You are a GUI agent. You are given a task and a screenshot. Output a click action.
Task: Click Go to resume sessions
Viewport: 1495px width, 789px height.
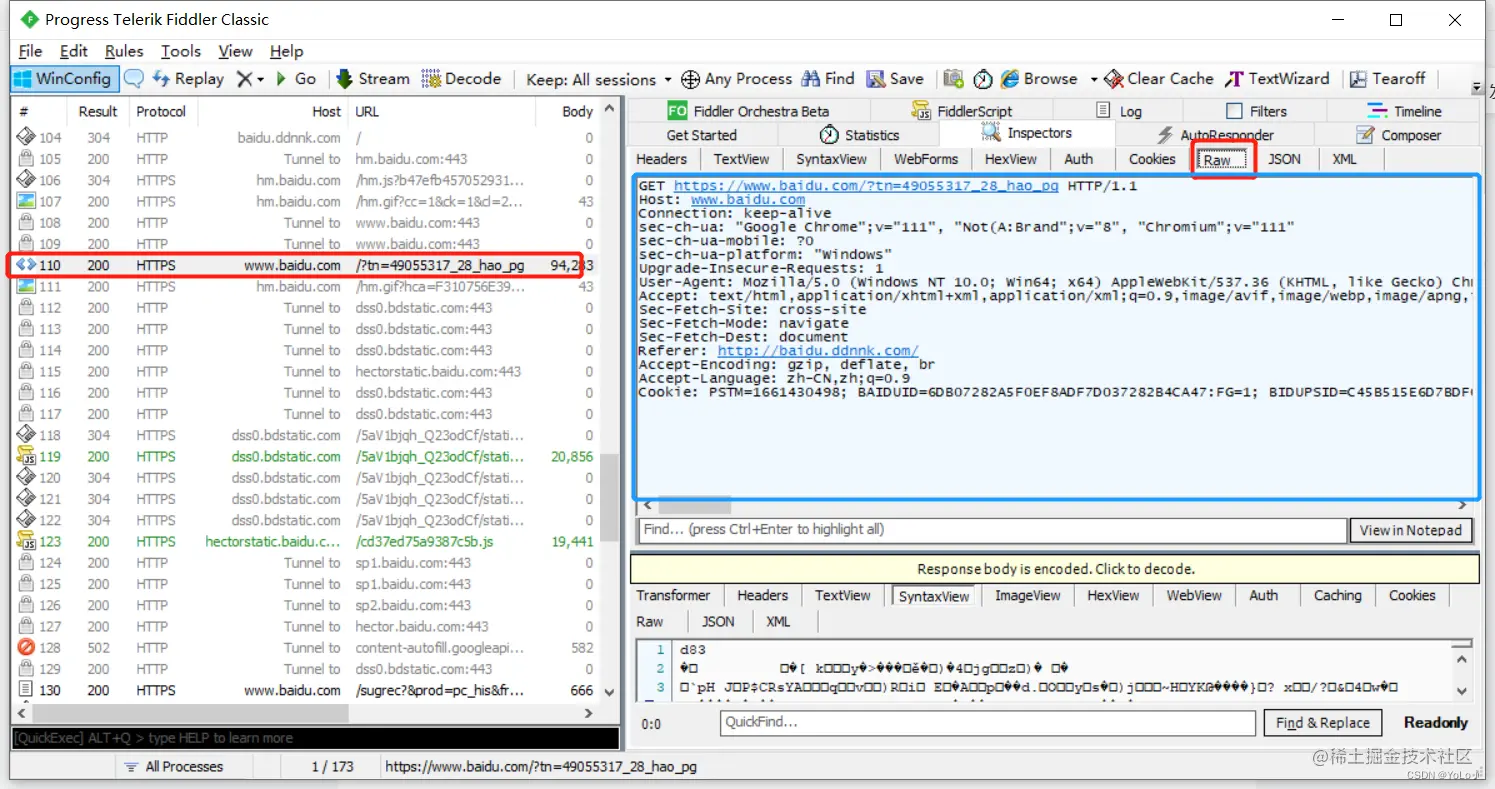296,79
